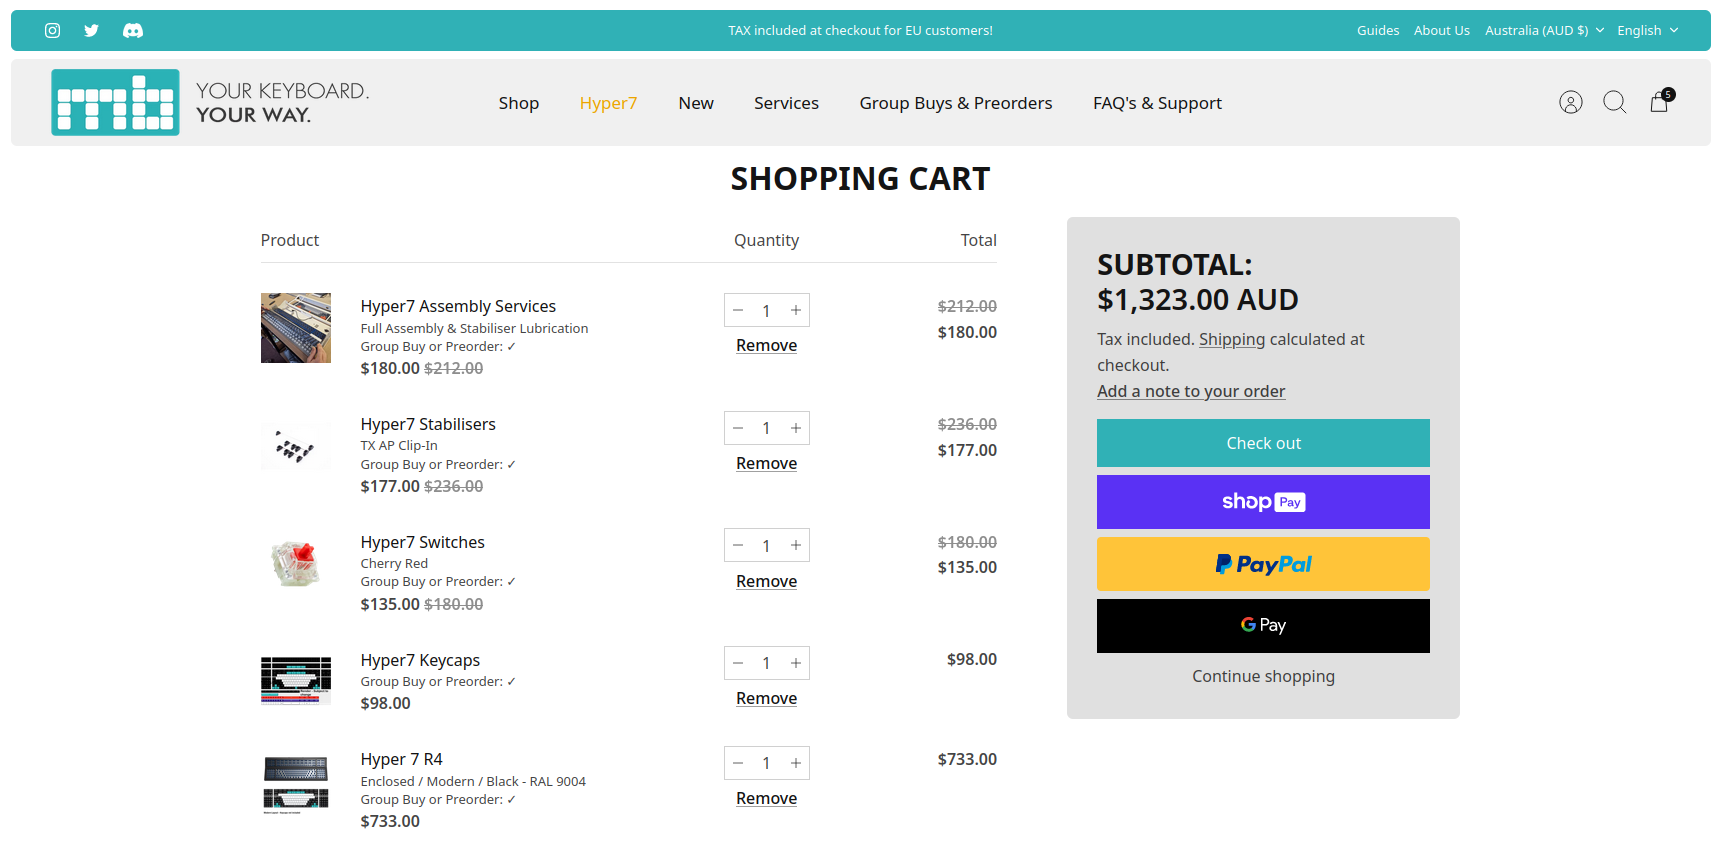The height and width of the screenshot is (846, 1721).
Task: Open FAQ's & Support menu
Action: click(1157, 103)
